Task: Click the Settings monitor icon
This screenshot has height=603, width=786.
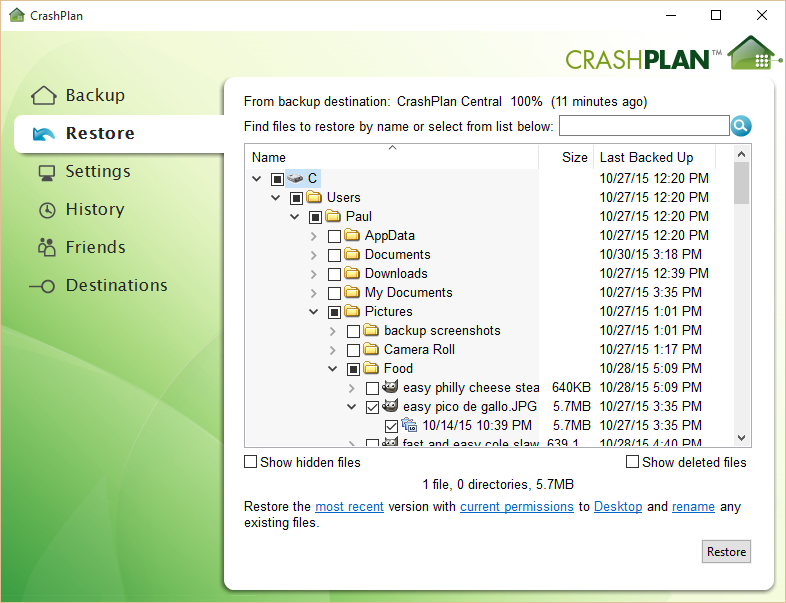Action: [x=46, y=172]
